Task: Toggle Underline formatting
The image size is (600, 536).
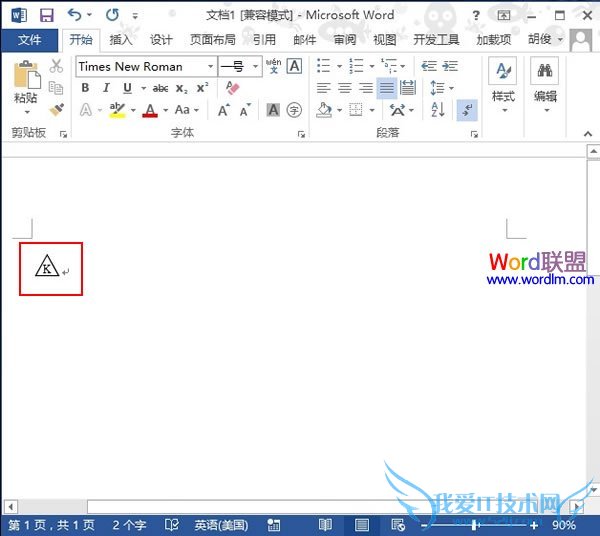Action: coord(127,88)
